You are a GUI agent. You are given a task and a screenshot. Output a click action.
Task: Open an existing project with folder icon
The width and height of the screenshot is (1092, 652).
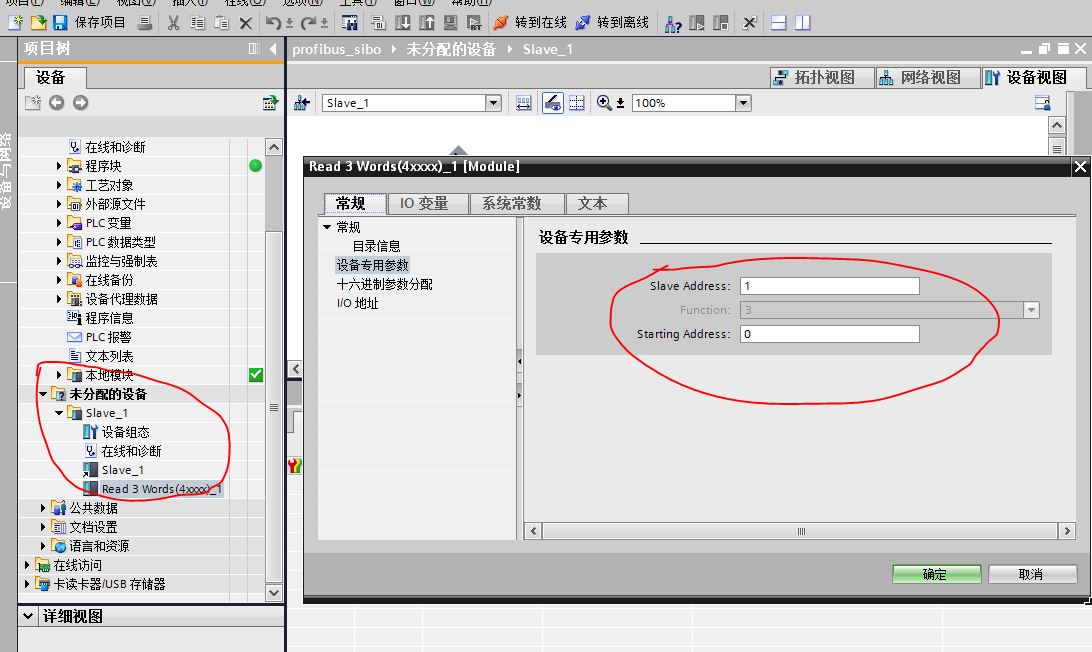(x=38, y=23)
